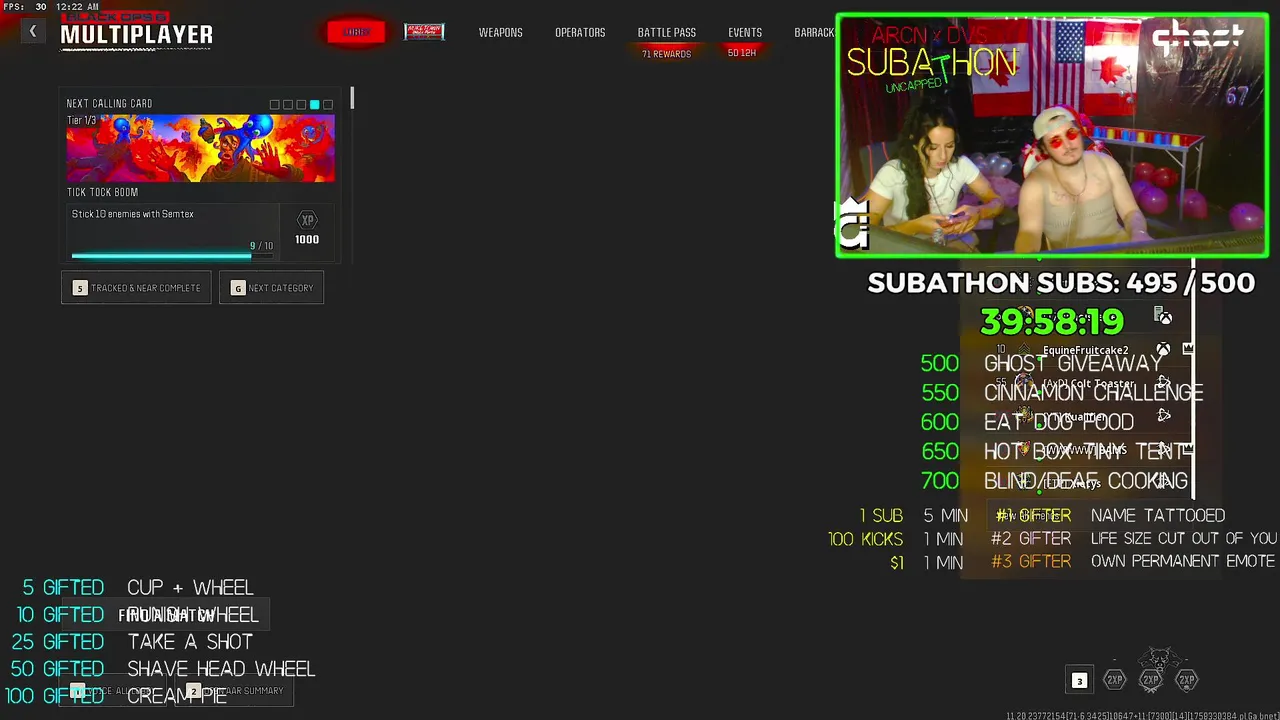1280x720 pixels.
Task: Select the cyan highlighted calling card page indicator
Action: coord(314,105)
